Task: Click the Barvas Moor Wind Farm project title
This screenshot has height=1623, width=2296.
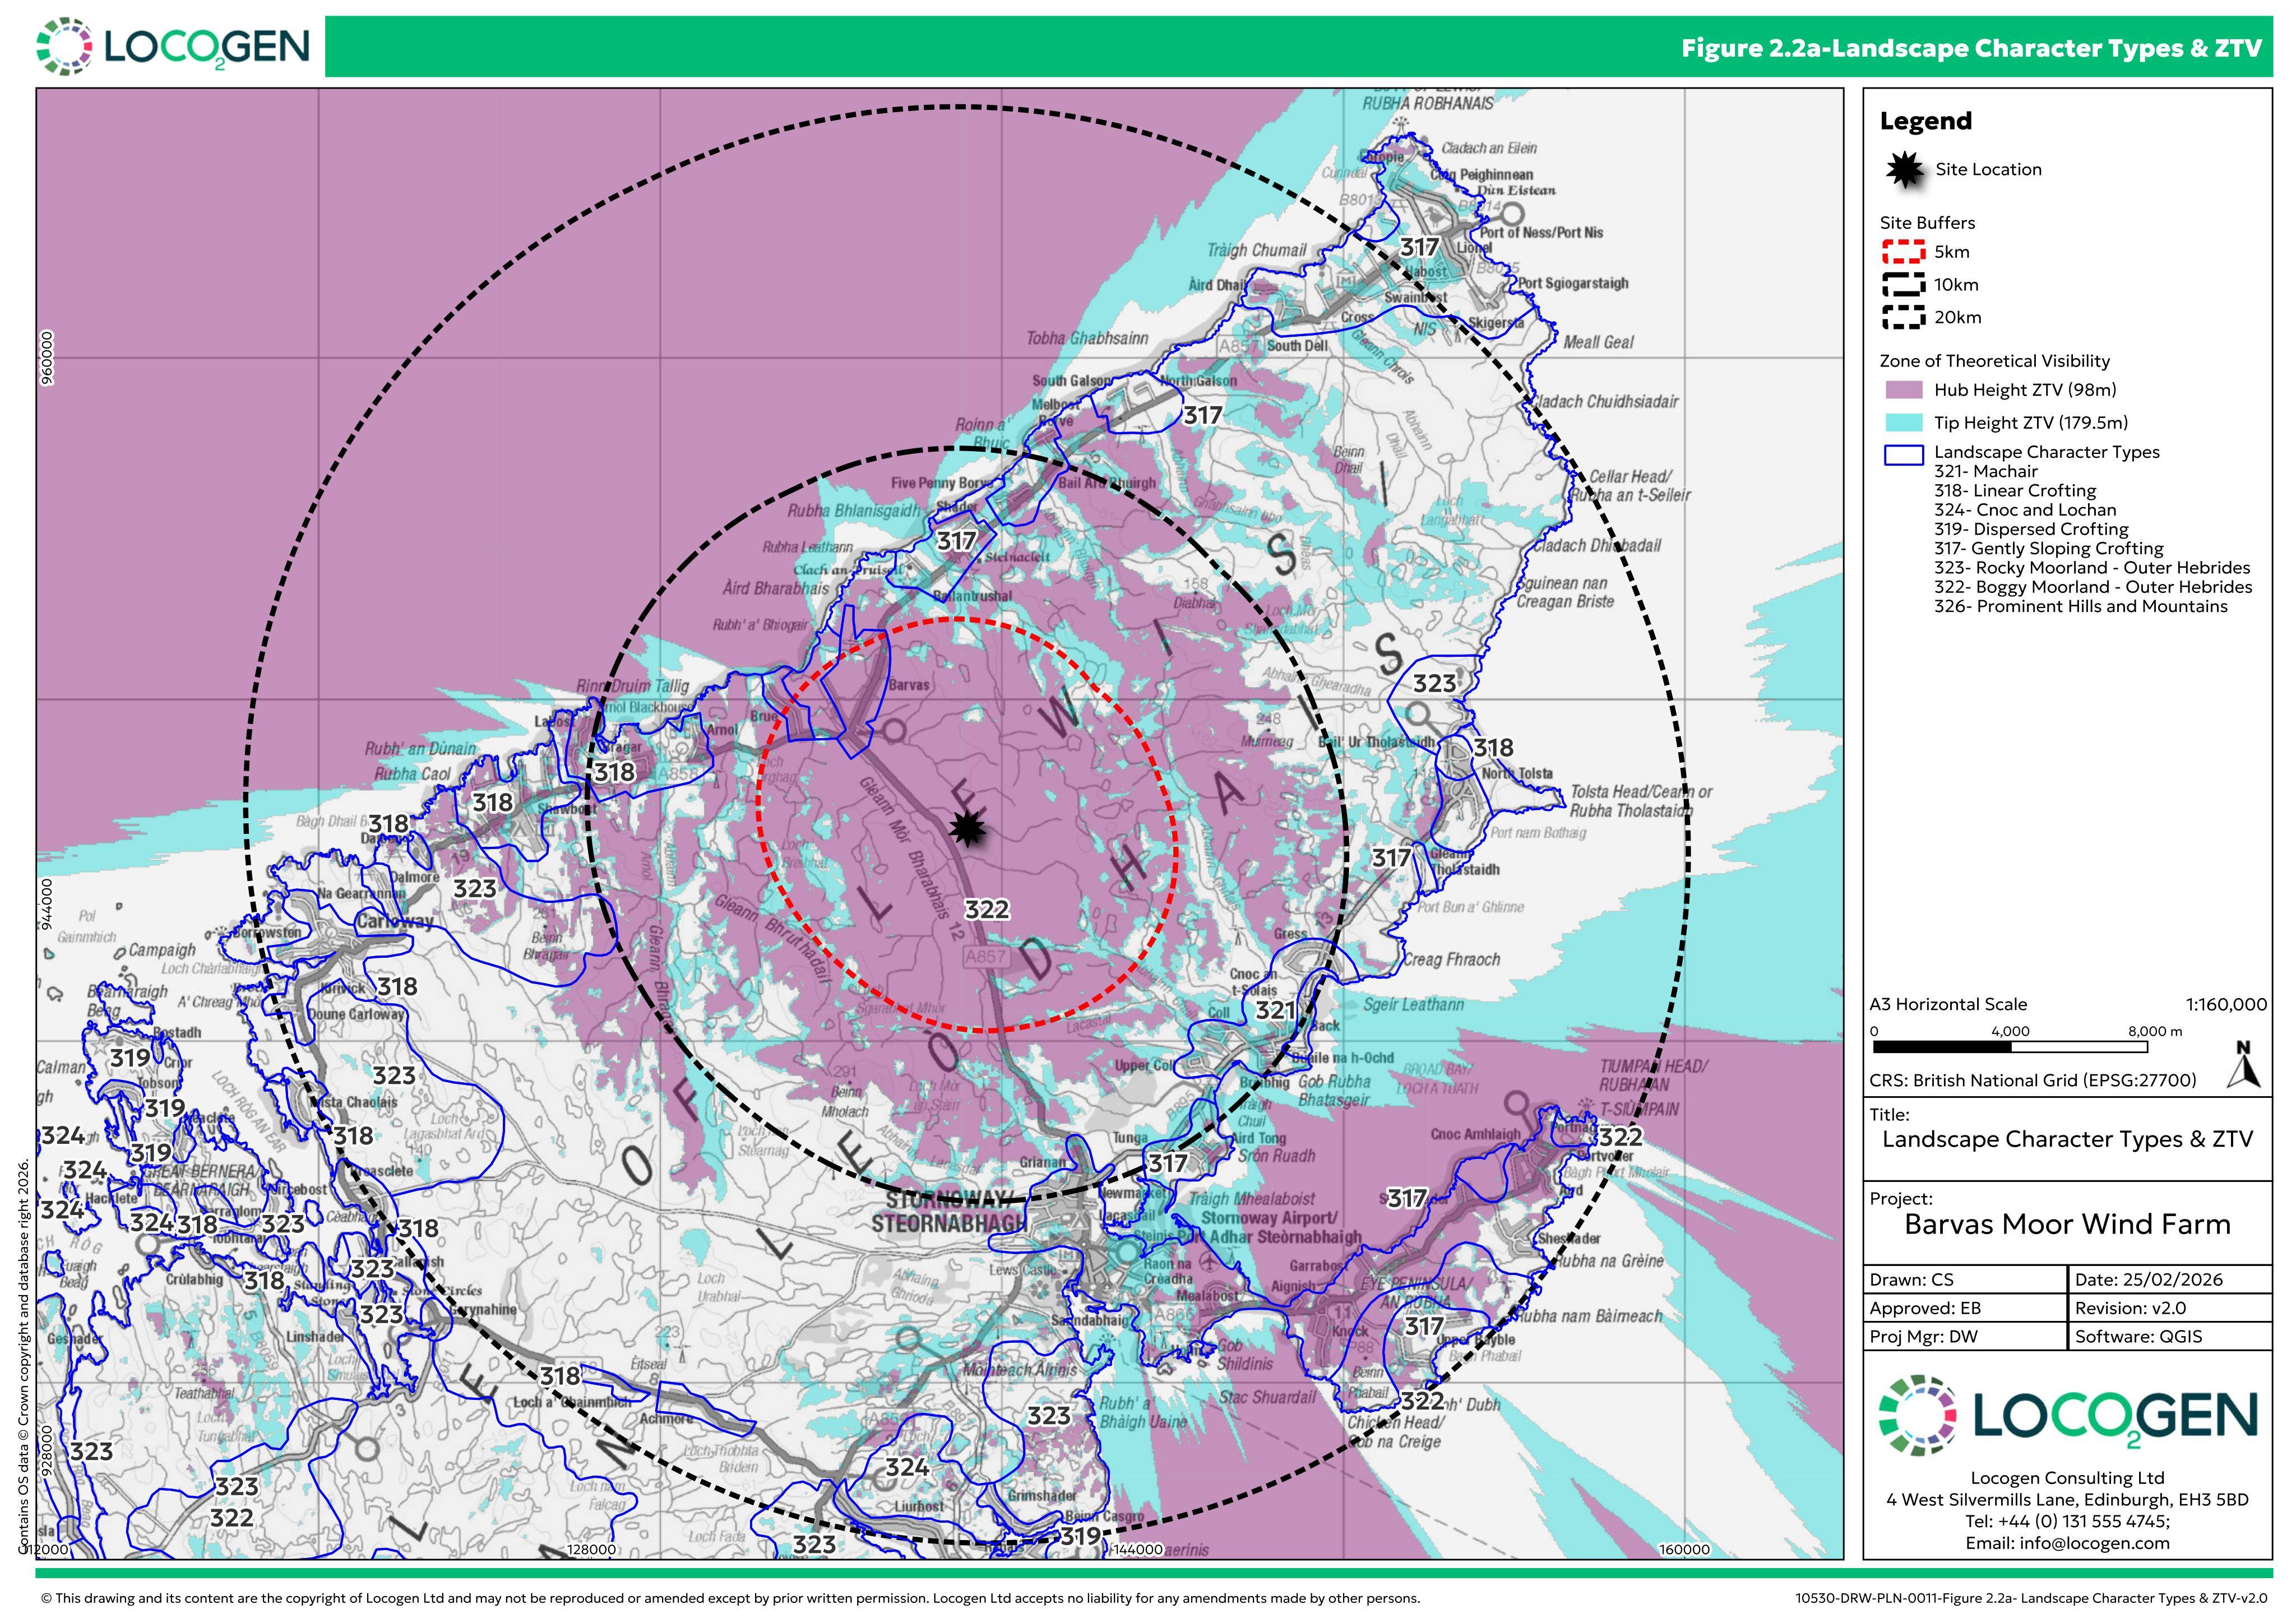Action: click(x=2067, y=1224)
